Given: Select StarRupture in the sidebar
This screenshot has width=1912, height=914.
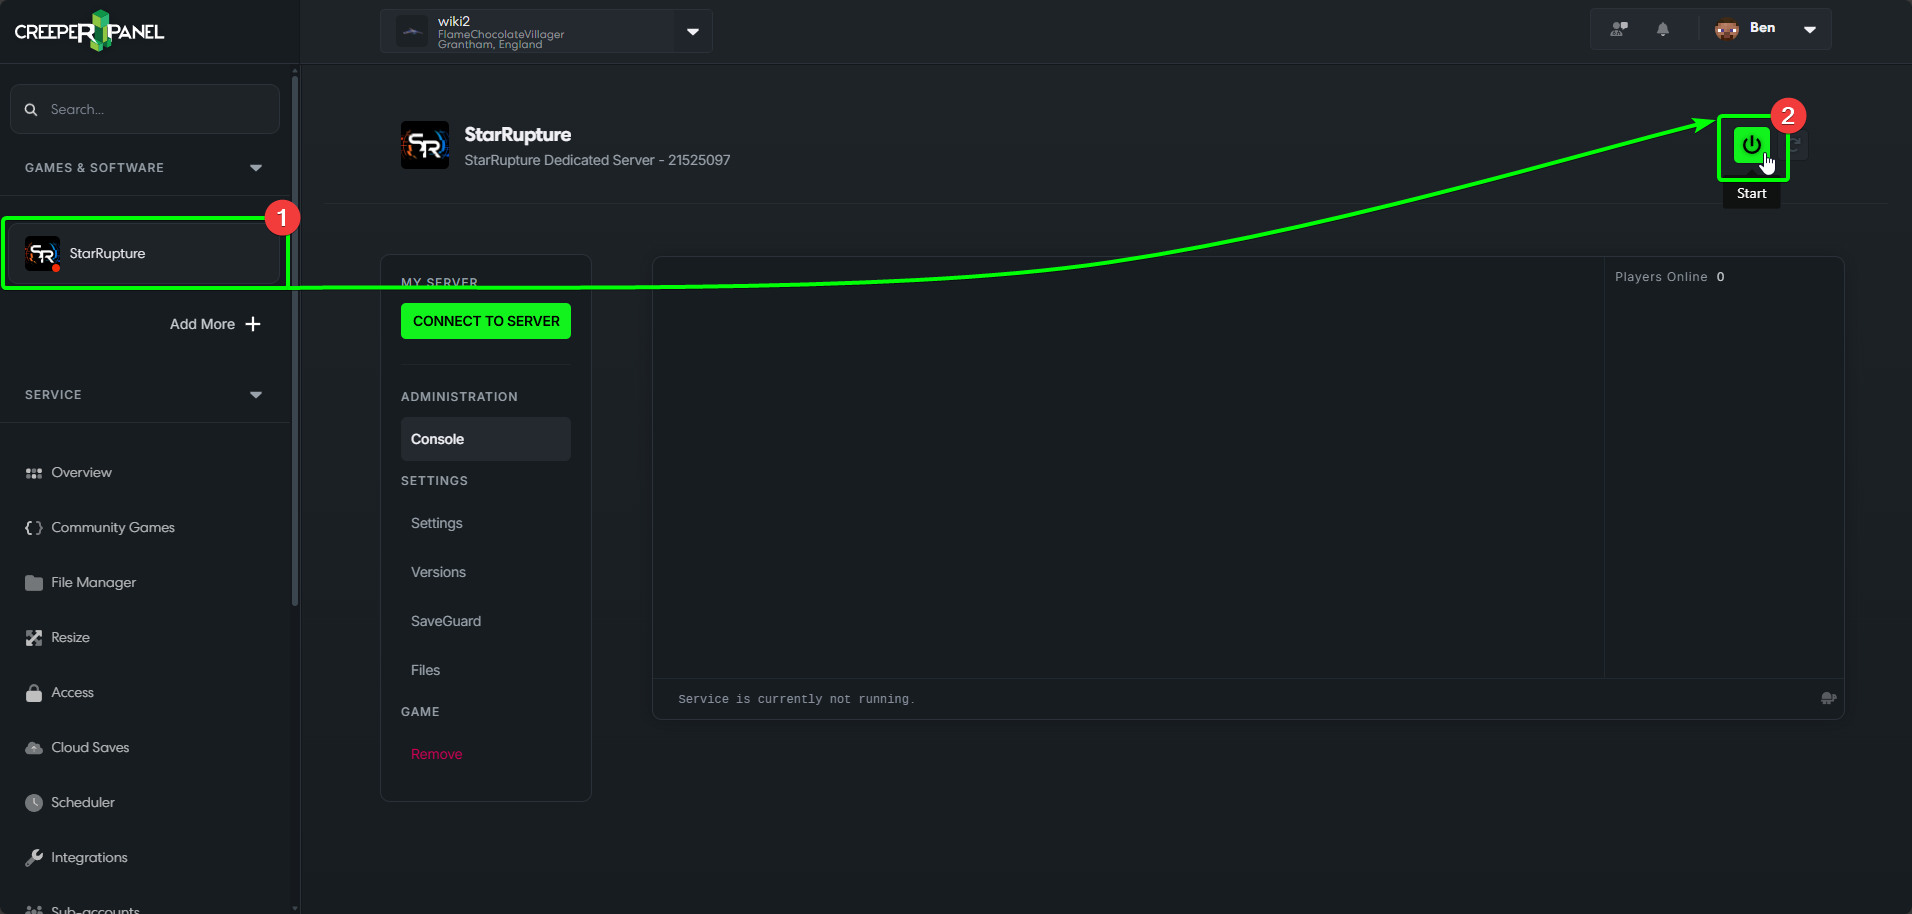Looking at the screenshot, I should coord(145,254).
